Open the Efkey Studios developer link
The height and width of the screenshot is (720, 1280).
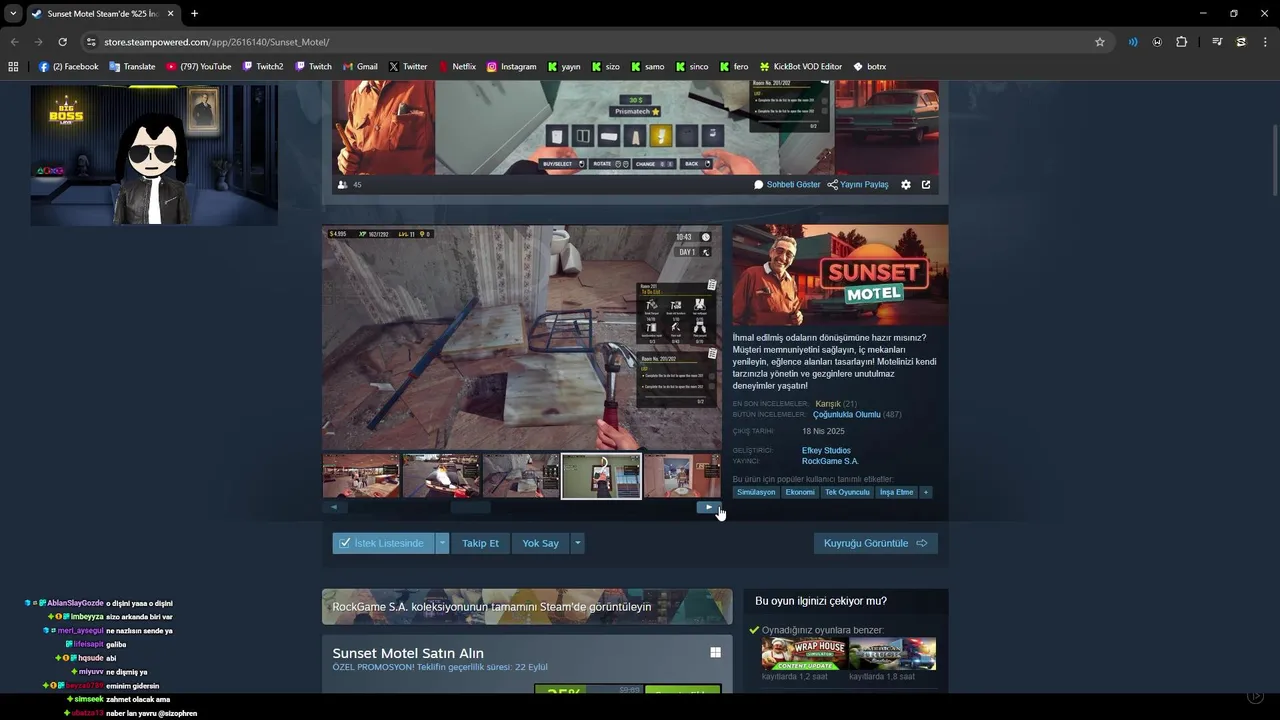coord(826,451)
